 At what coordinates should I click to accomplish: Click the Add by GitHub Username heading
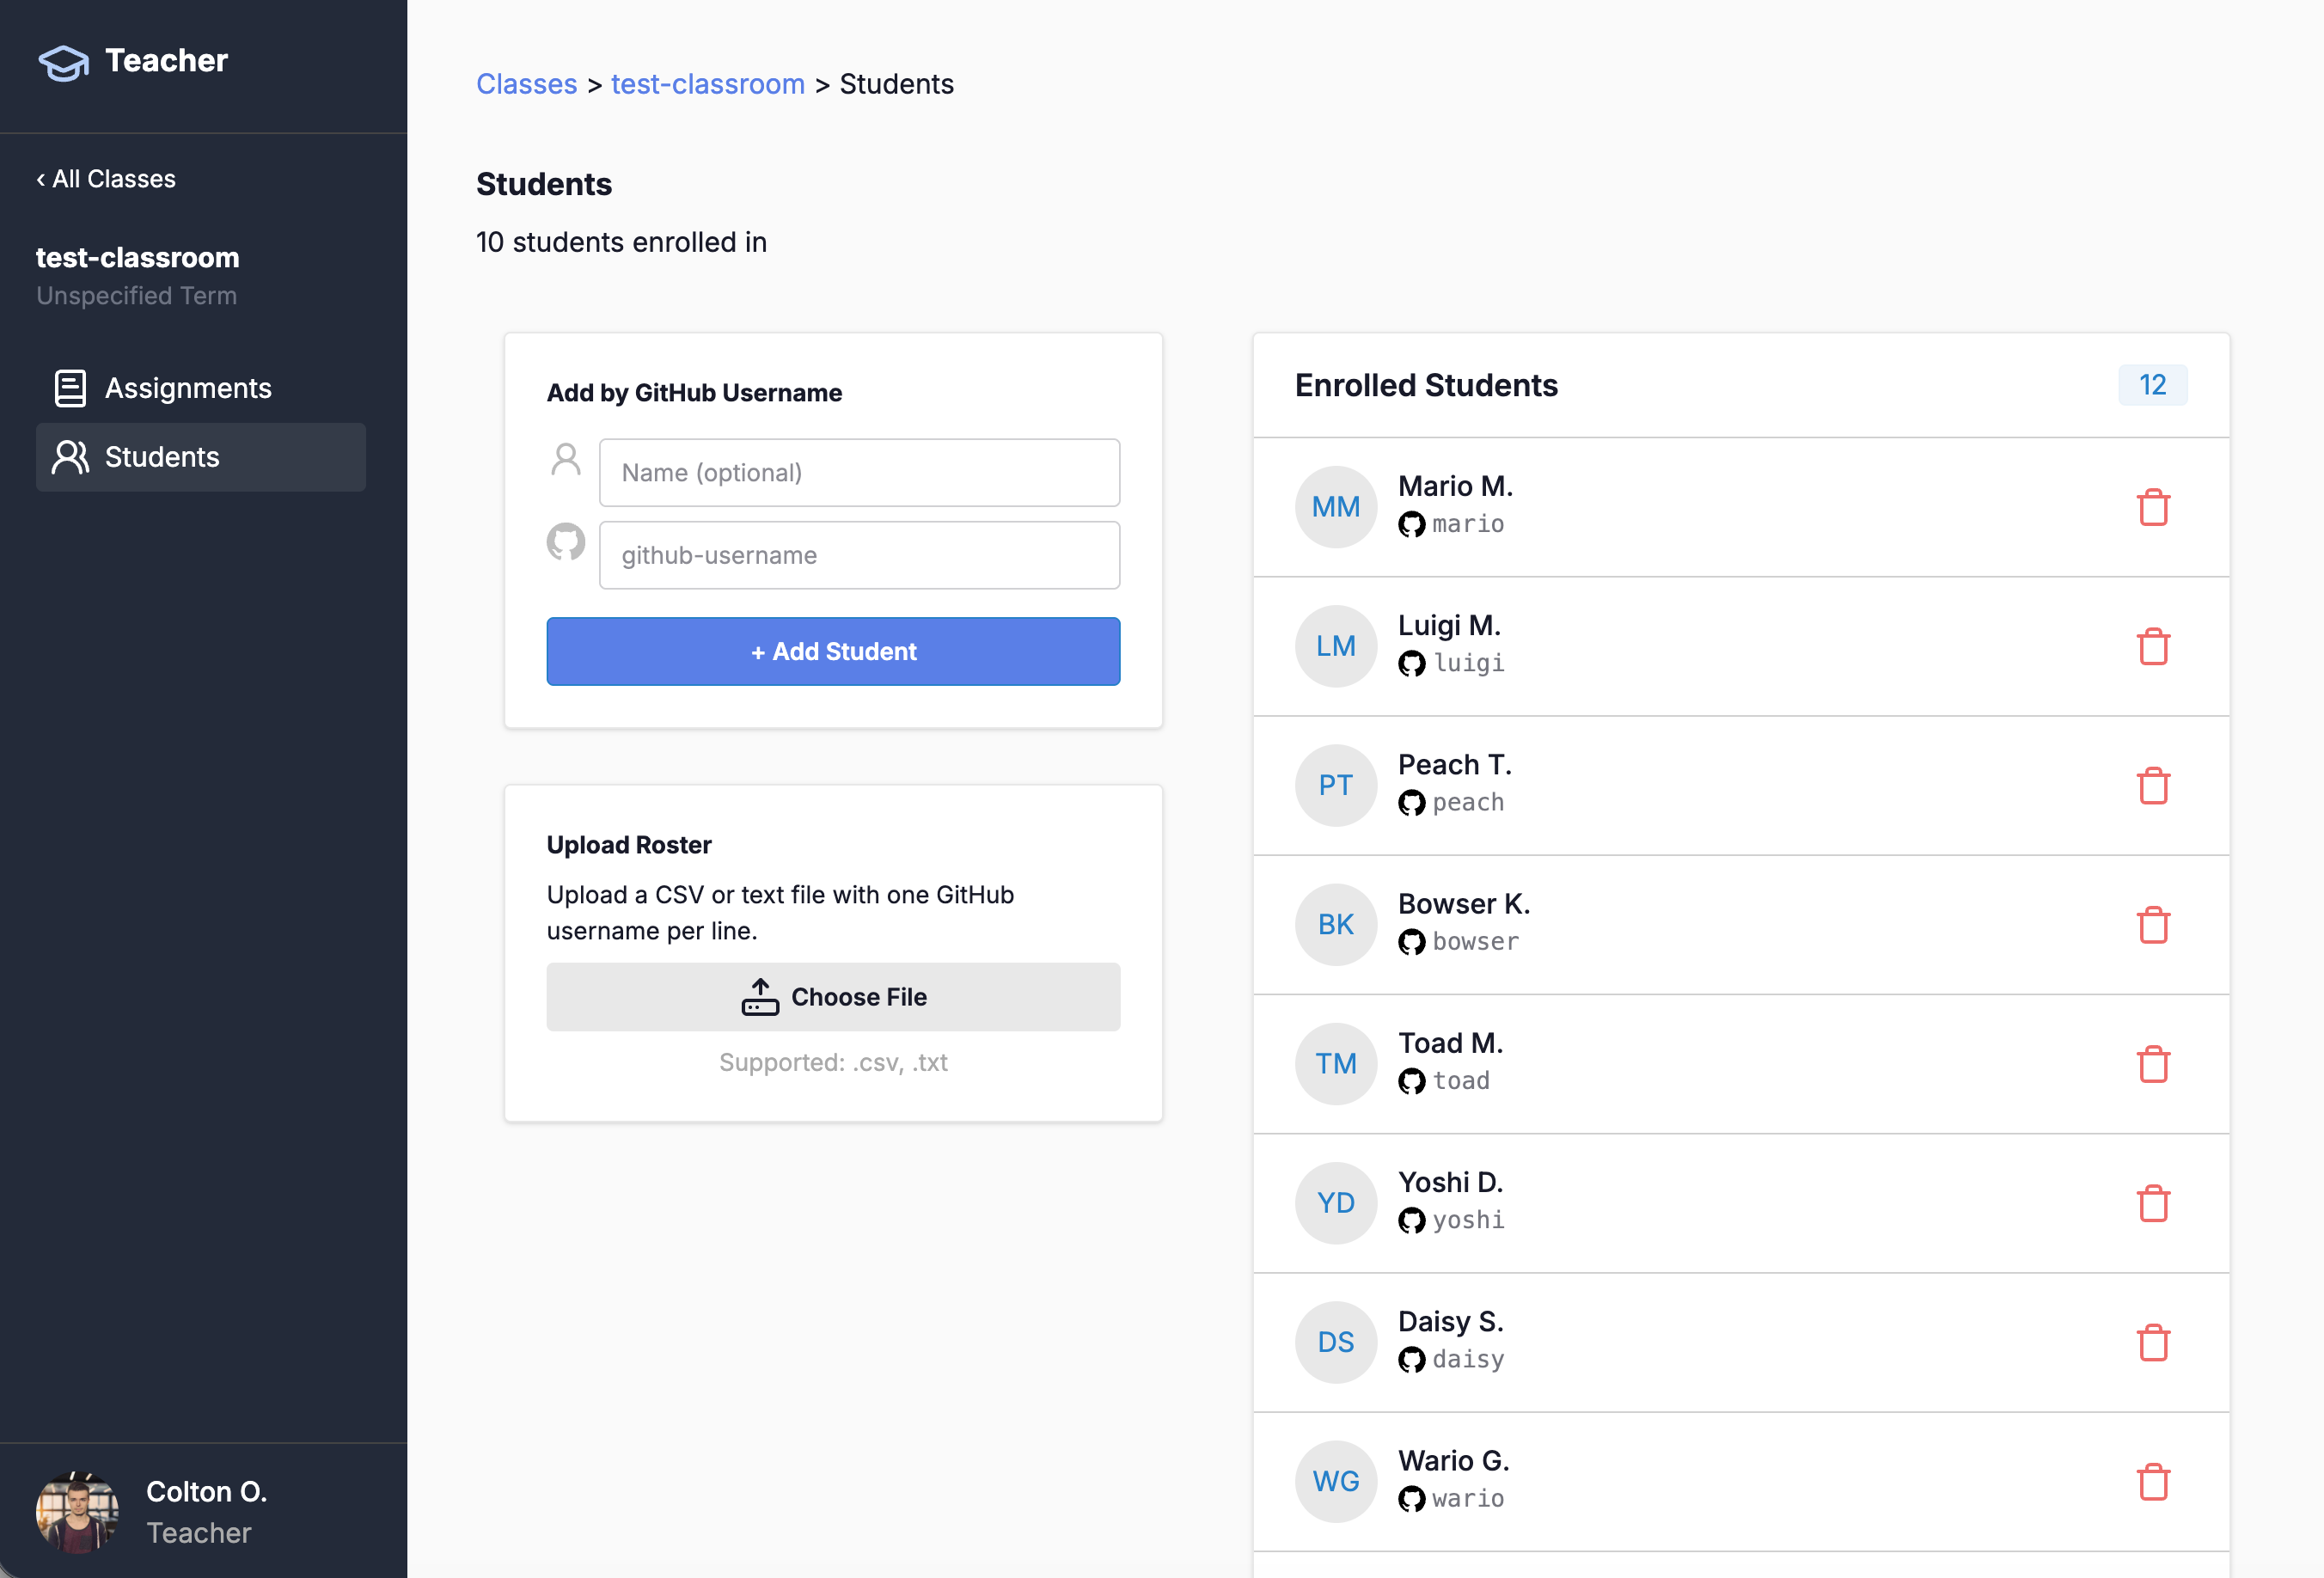pyautogui.click(x=694, y=393)
